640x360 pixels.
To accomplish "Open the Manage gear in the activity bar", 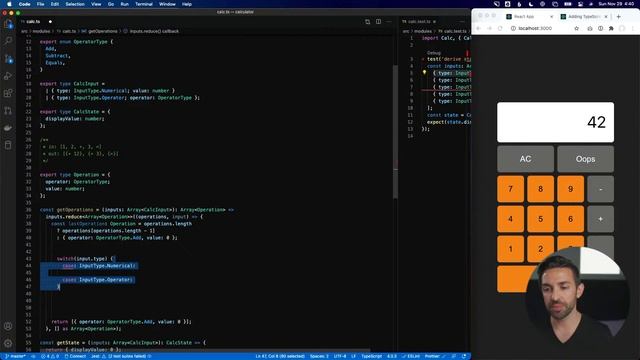I will (x=8, y=343).
